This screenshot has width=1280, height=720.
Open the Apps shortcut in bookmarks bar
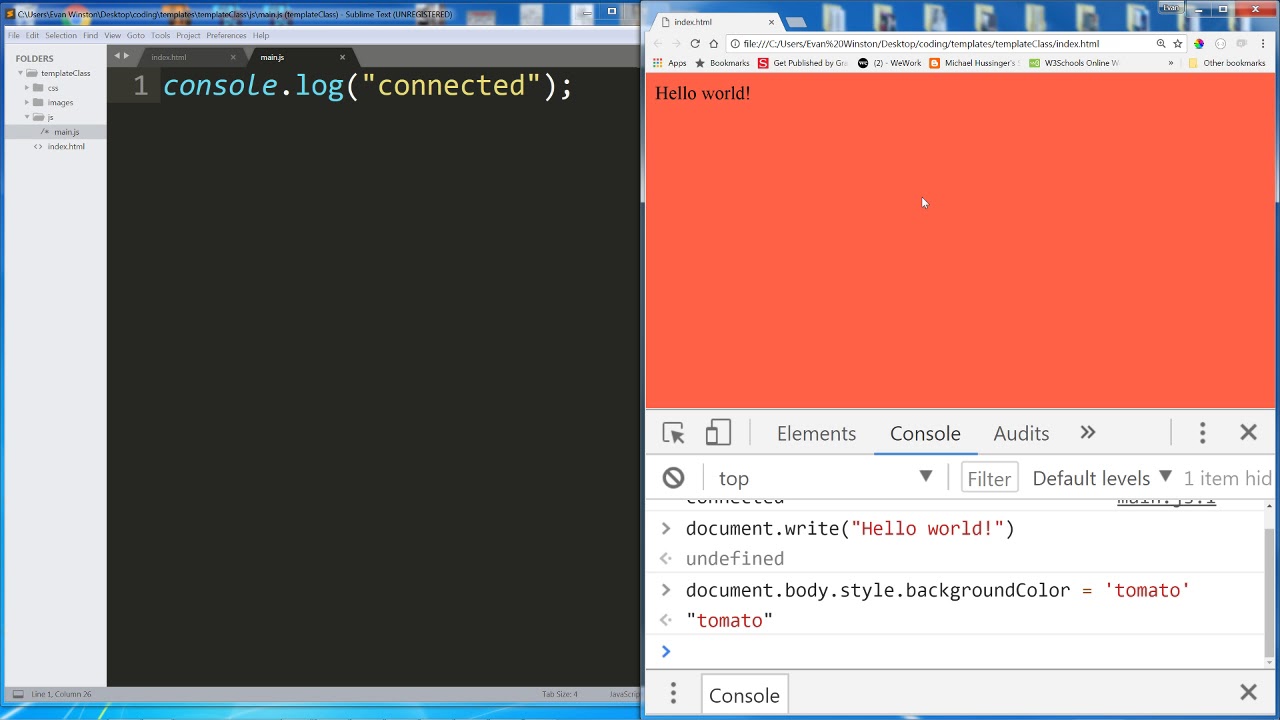(669, 63)
